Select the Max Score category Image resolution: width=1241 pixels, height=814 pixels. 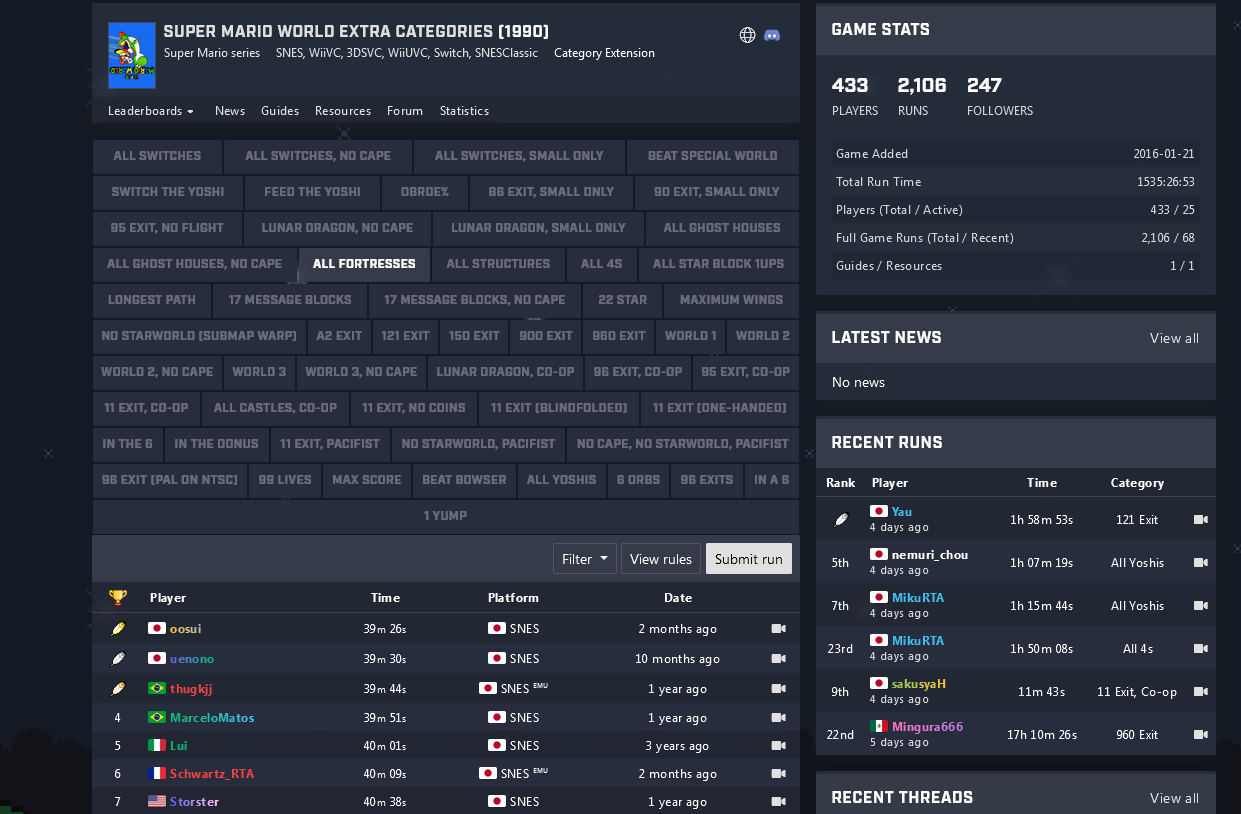tap(367, 480)
